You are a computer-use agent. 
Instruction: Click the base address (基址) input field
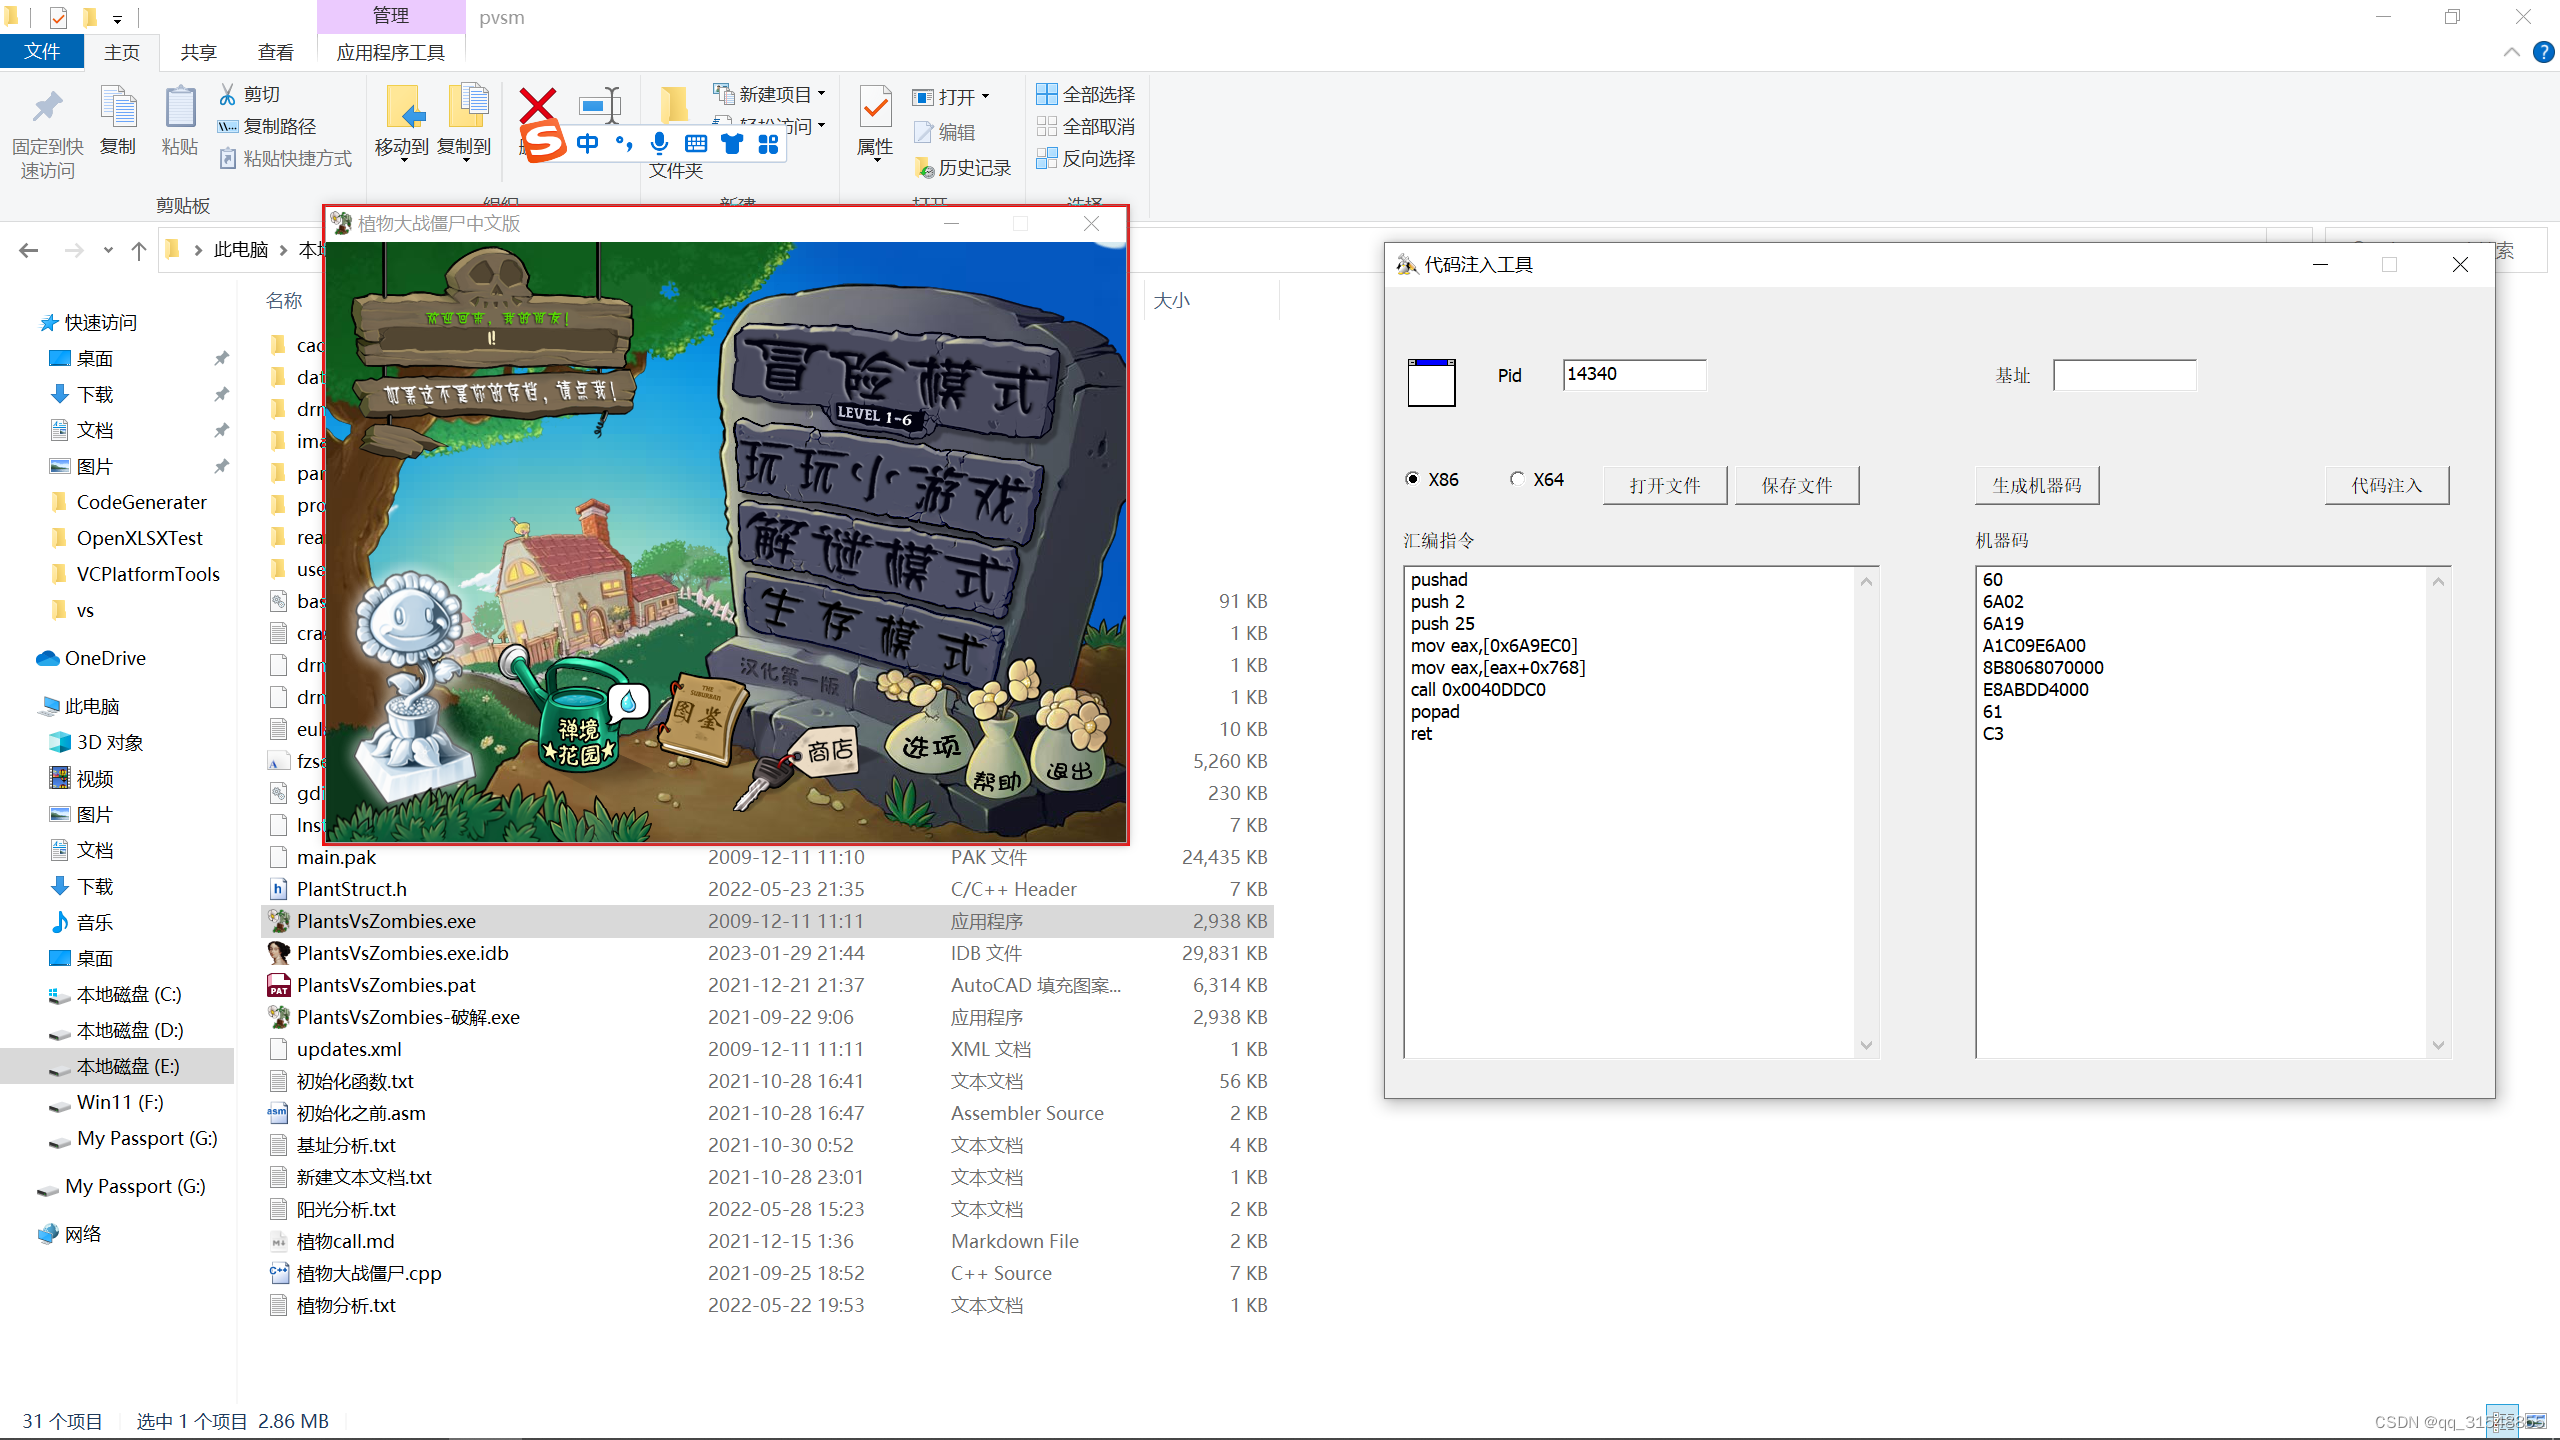click(2124, 375)
